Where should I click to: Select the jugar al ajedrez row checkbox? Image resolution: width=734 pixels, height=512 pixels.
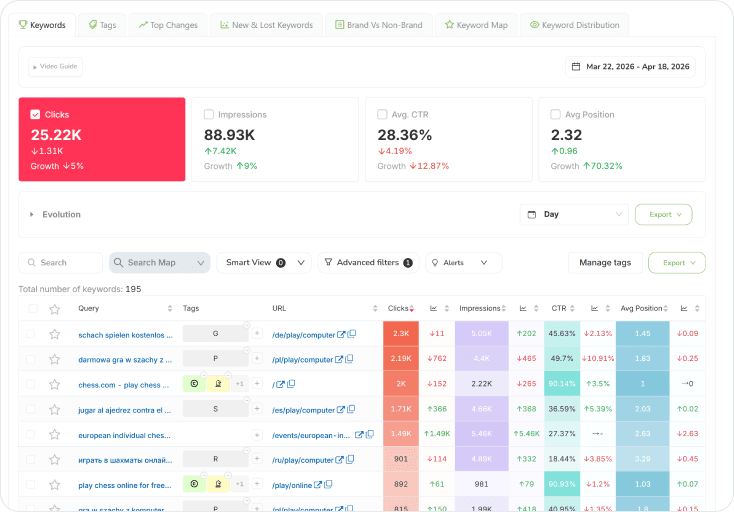(x=31, y=409)
